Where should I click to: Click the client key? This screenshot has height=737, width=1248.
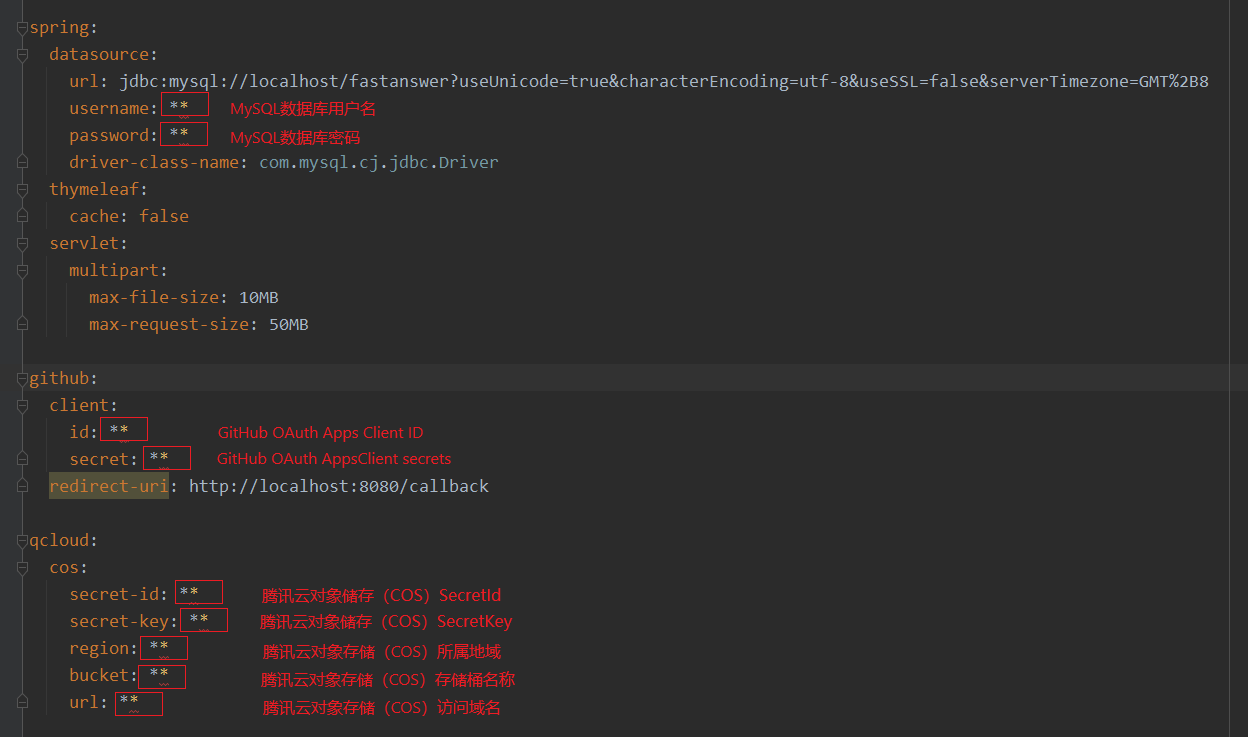(79, 405)
